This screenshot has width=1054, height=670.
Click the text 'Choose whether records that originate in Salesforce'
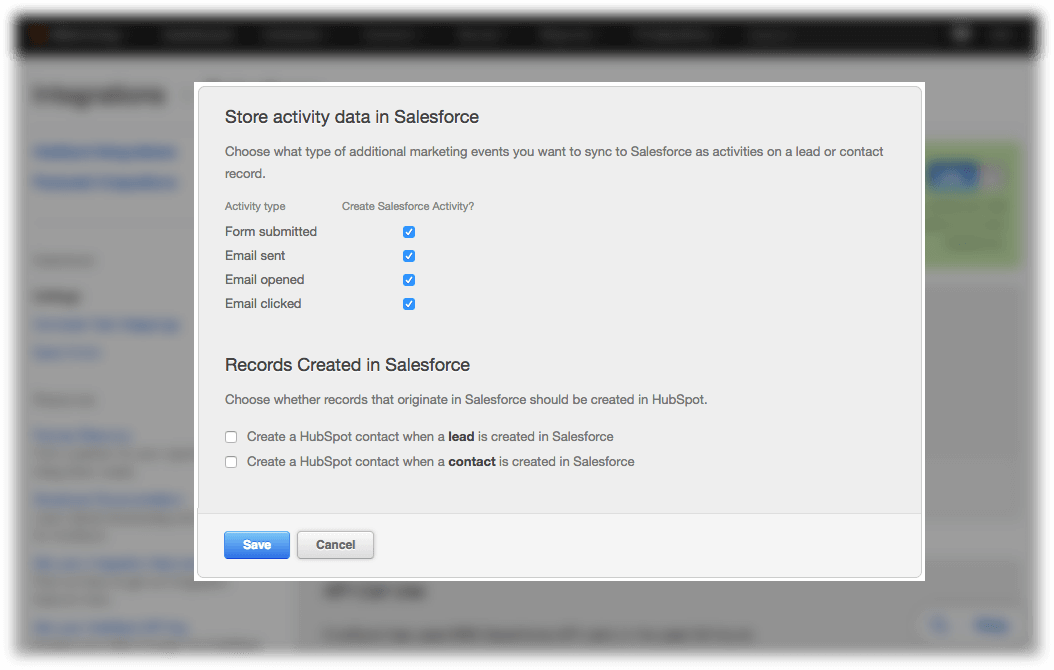pyautogui.click(x=375, y=400)
